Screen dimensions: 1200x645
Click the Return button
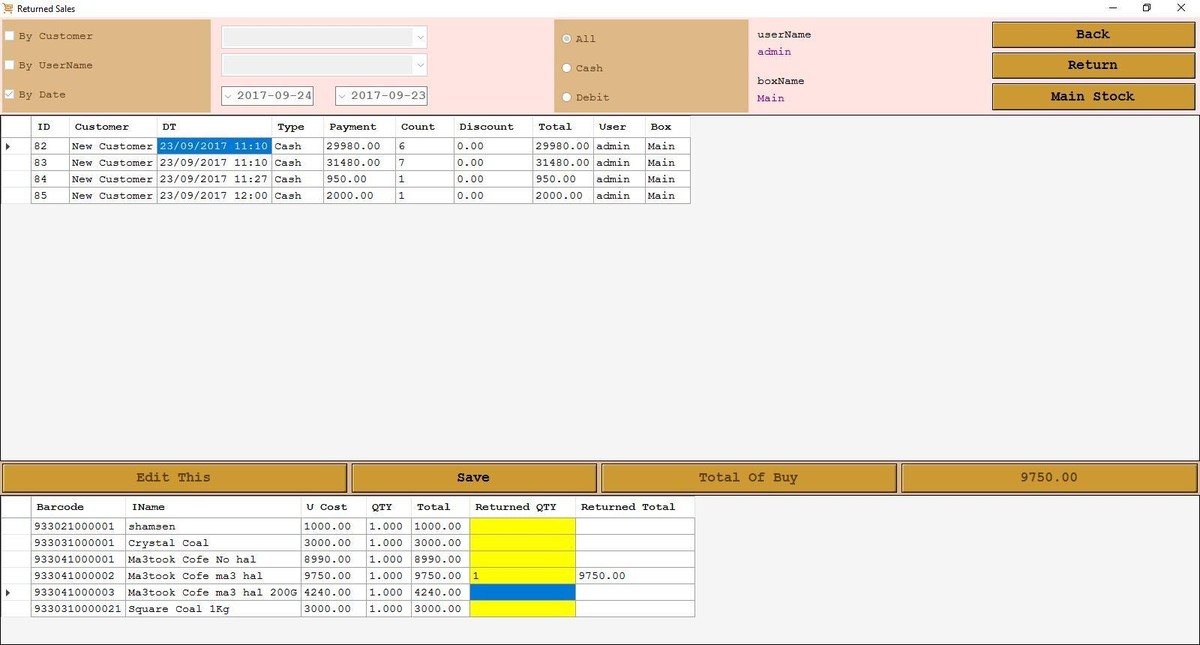point(1092,65)
